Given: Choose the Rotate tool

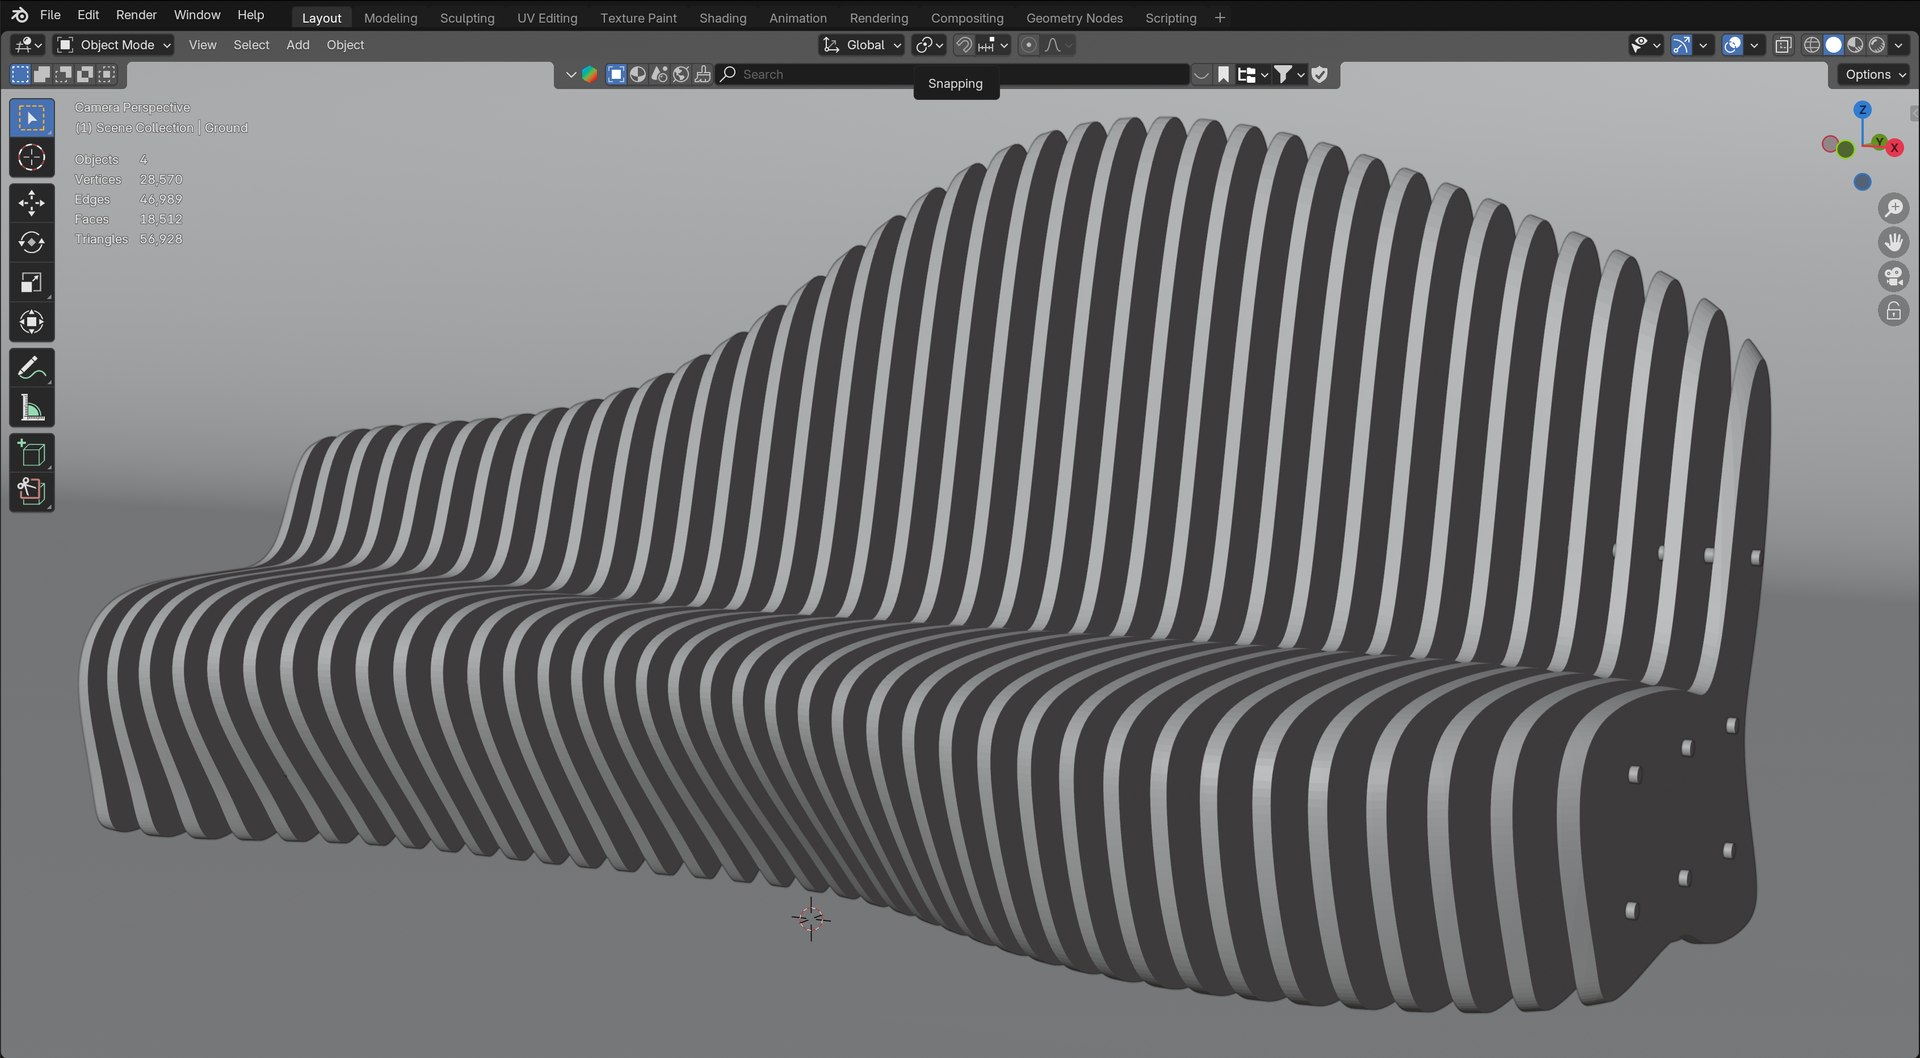Looking at the screenshot, I should (31, 243).
